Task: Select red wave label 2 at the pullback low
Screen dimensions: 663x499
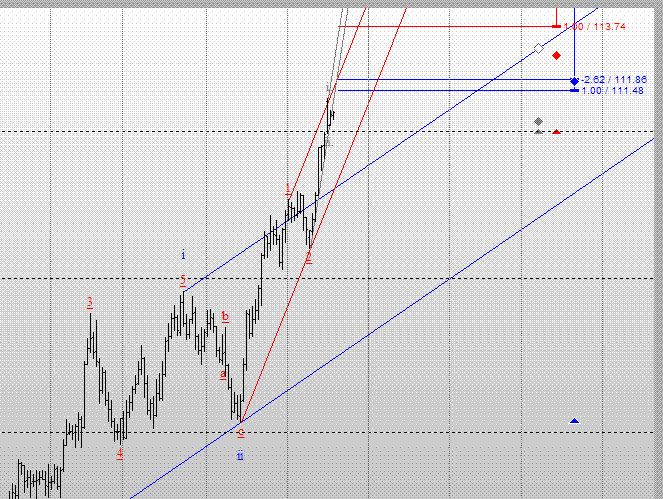Action: tap(308, 257)
